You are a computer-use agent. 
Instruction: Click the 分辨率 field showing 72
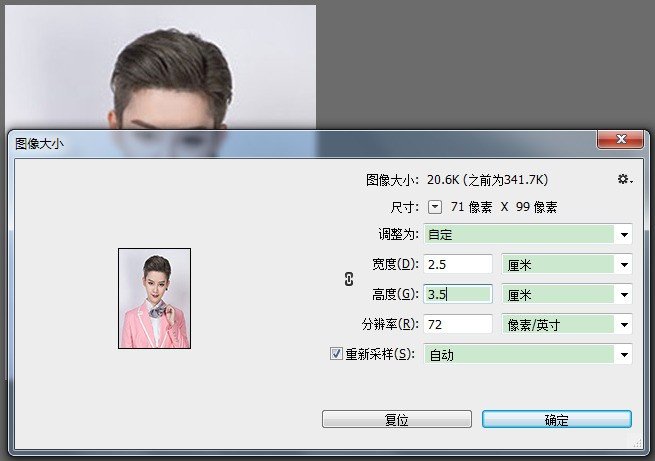(458, 324)
